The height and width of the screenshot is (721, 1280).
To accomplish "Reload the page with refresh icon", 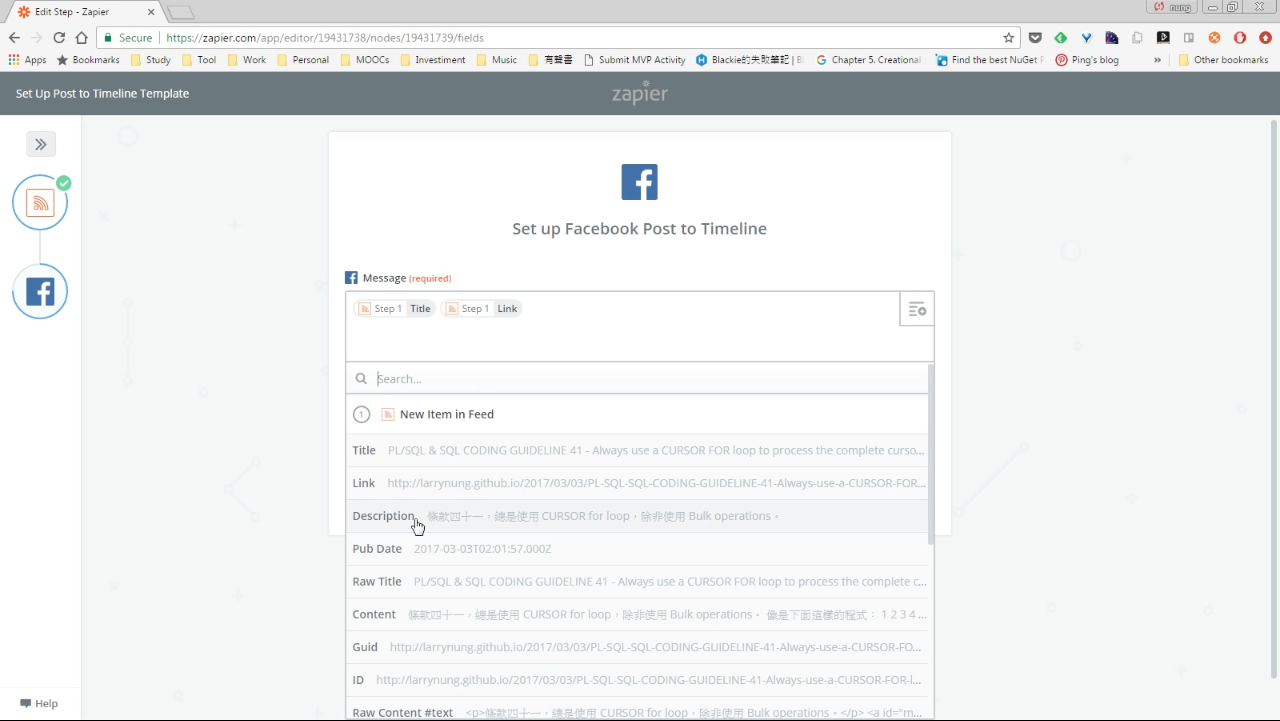I will point(59,38).
